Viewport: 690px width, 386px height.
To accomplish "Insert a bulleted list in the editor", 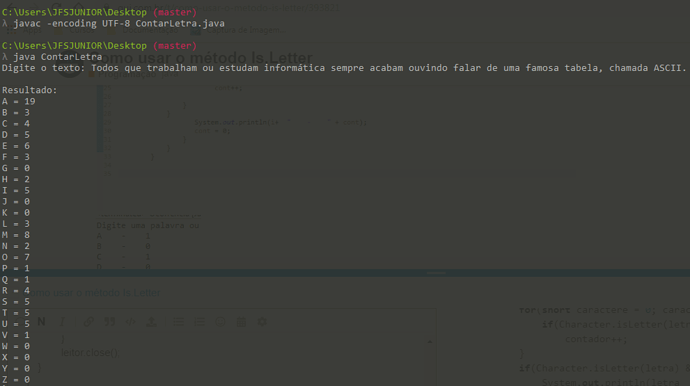I will (178, 322).
